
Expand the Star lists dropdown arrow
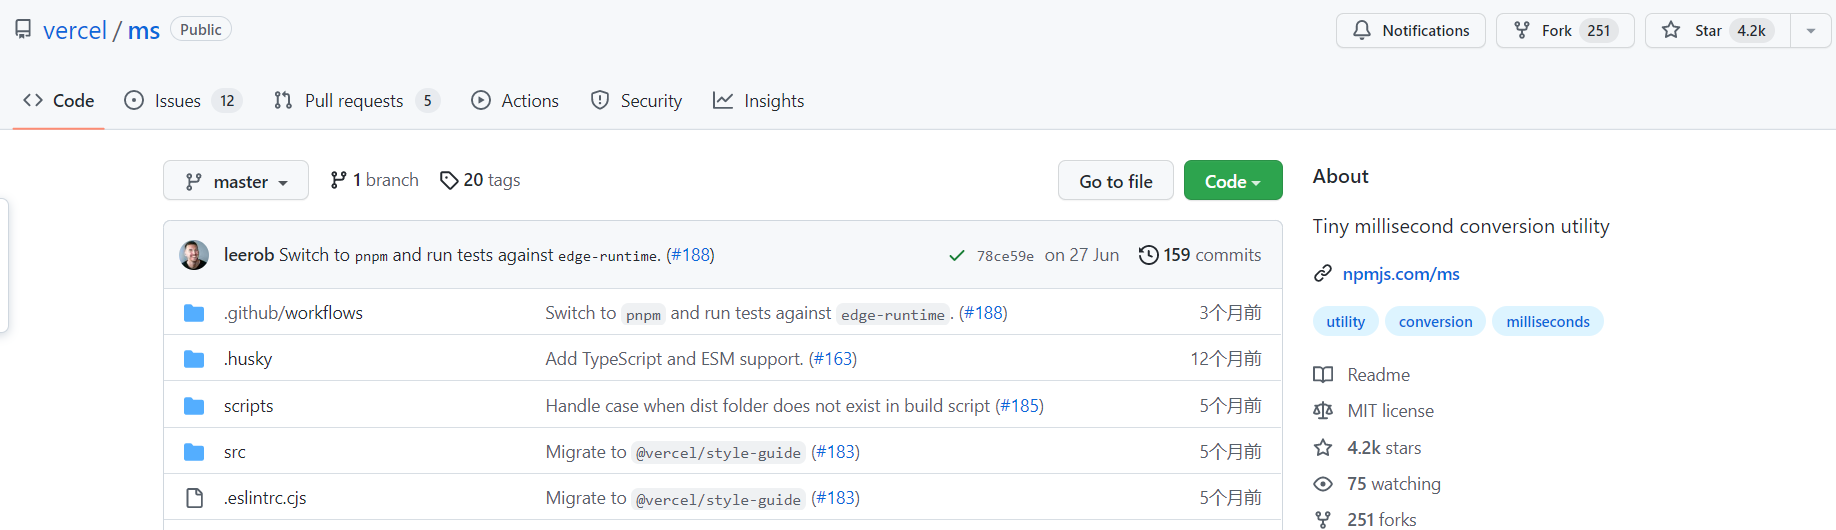pos(1810,30)
